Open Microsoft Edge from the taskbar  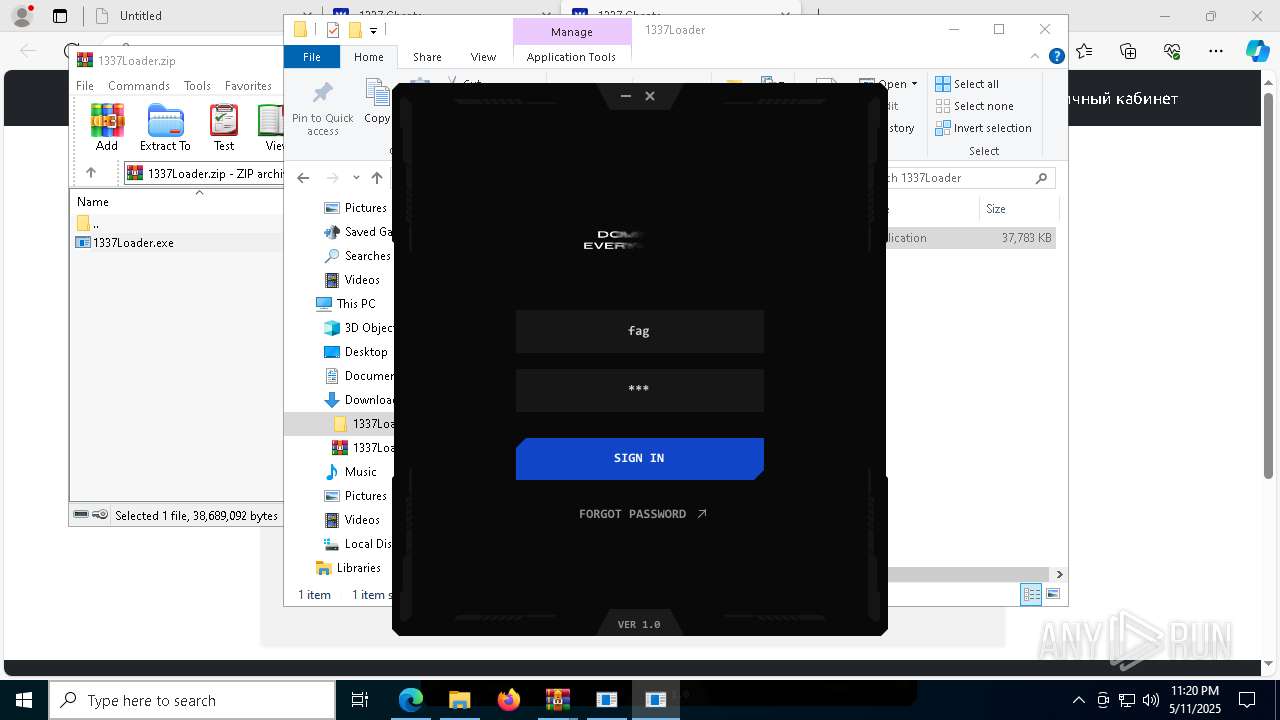pyautogui.click(x=411, y=700)
